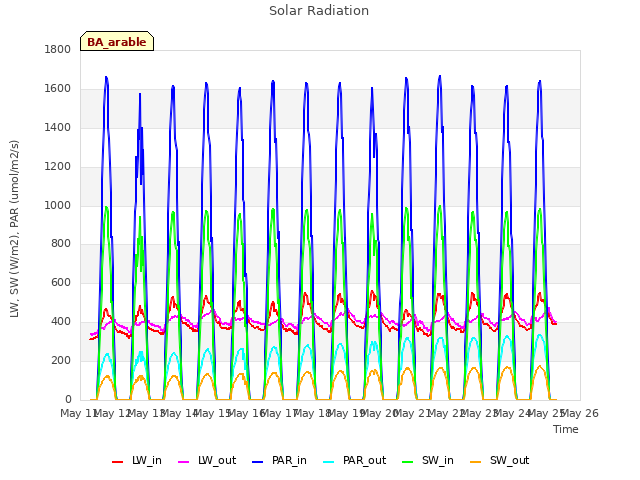Click the 200 y-axis tick value
Image resolution: width=640 pixels, height=480 pixels.
pos(61,360)
